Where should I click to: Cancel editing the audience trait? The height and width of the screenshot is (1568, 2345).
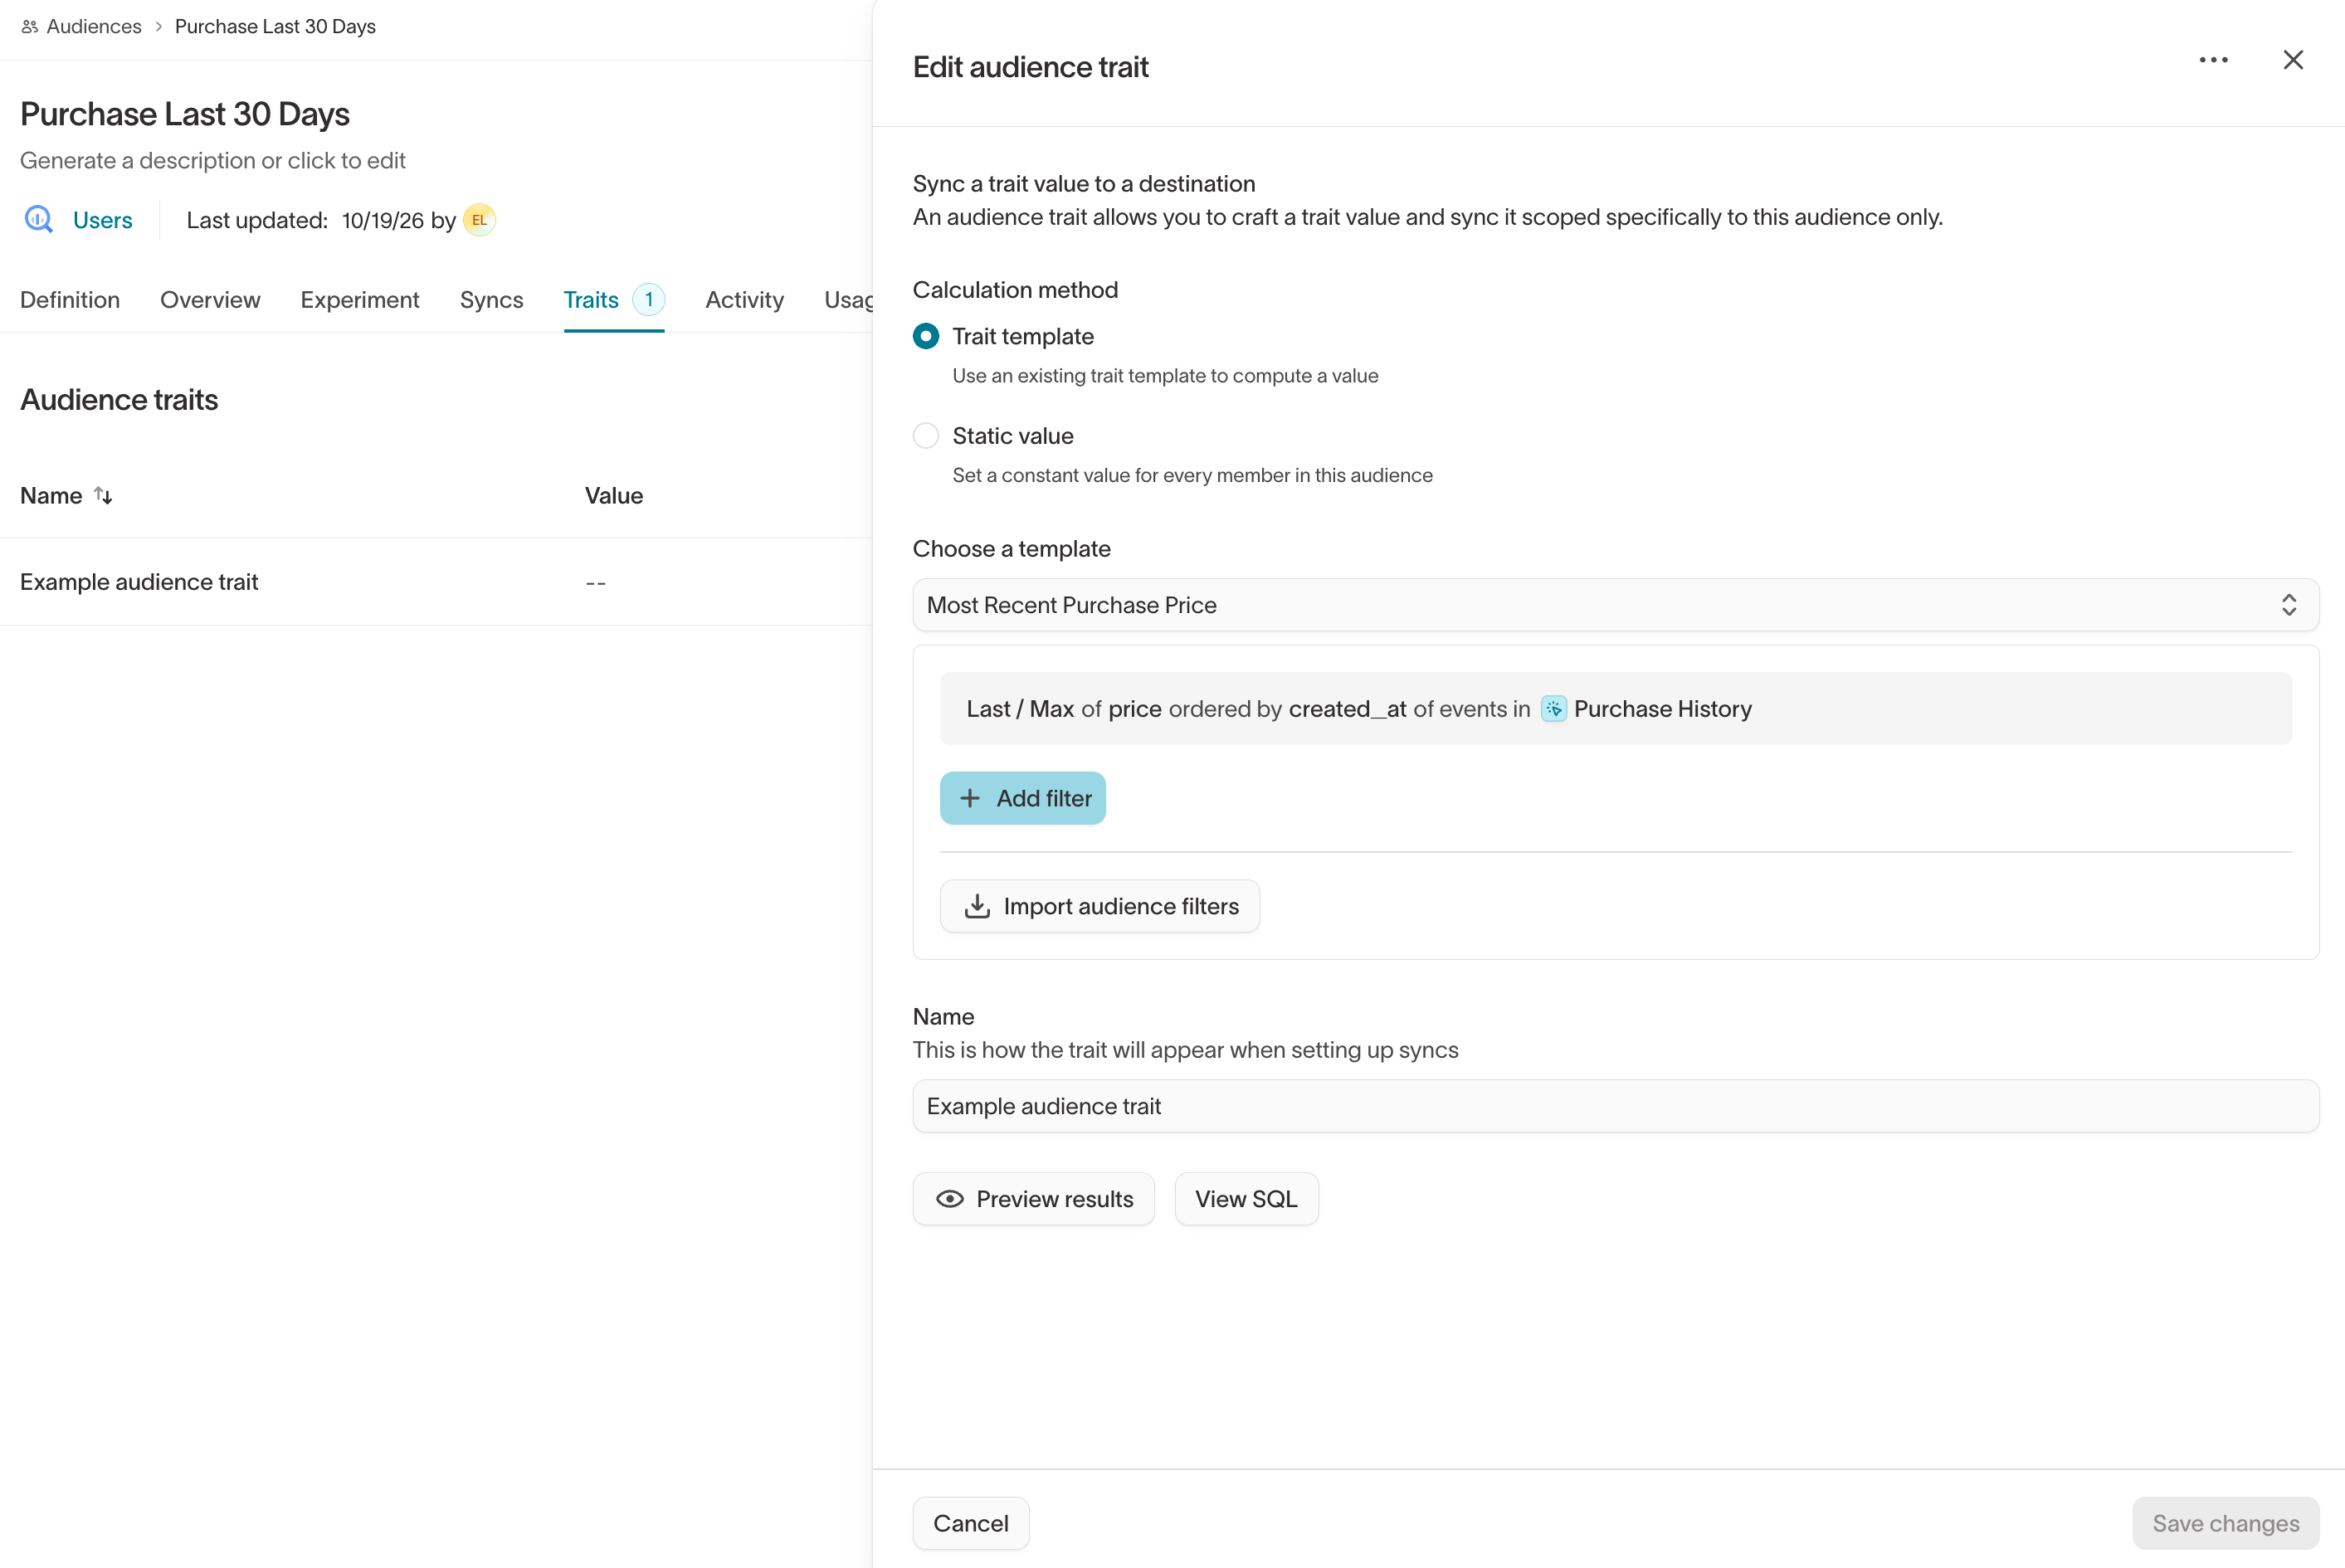[x=970, y=1523]
